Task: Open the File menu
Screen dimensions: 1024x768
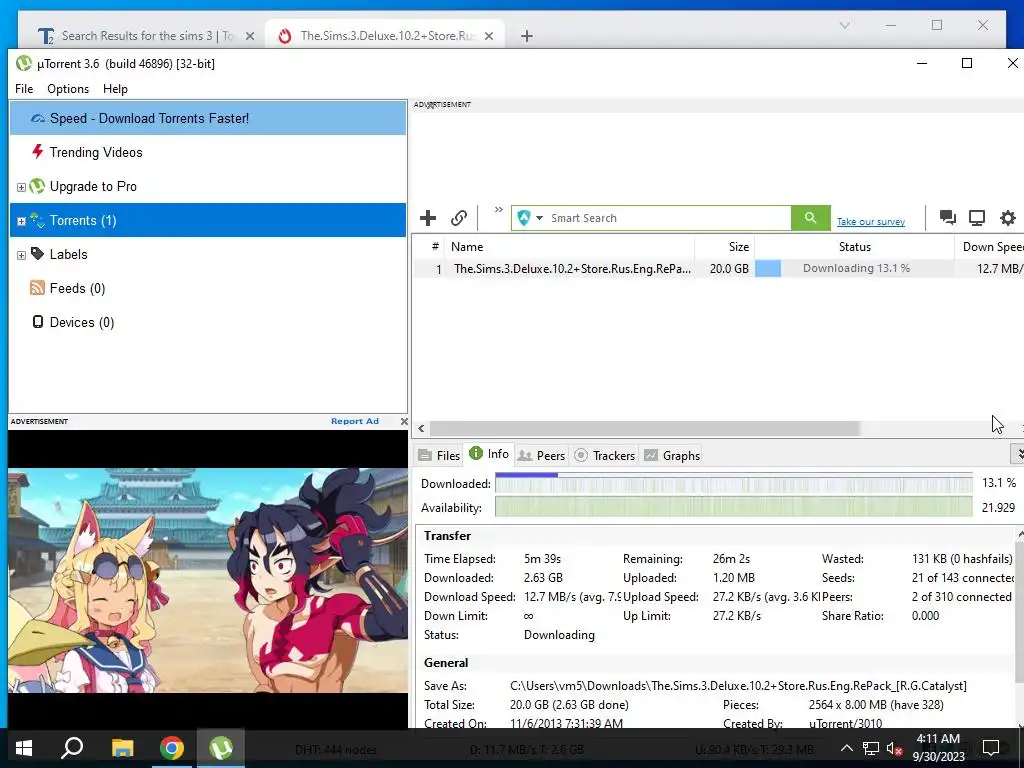Action: [x=24, y=89]
